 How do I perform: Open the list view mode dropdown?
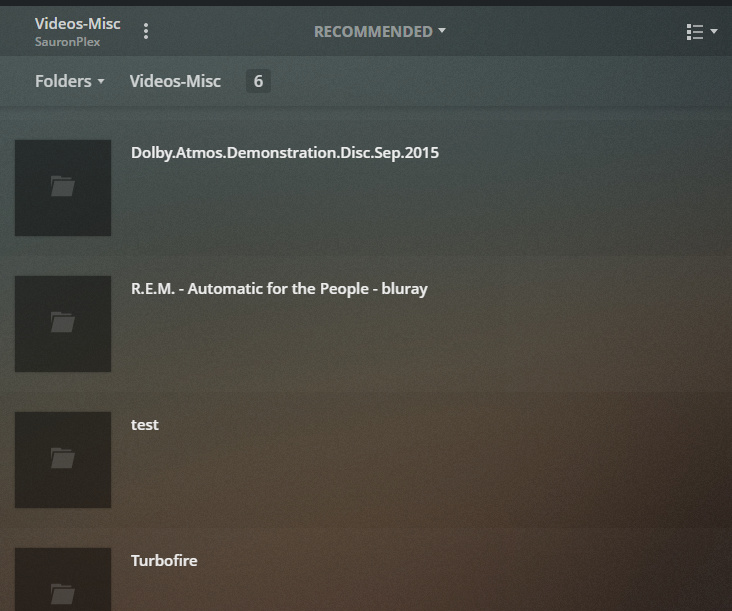tap(702, 32)
